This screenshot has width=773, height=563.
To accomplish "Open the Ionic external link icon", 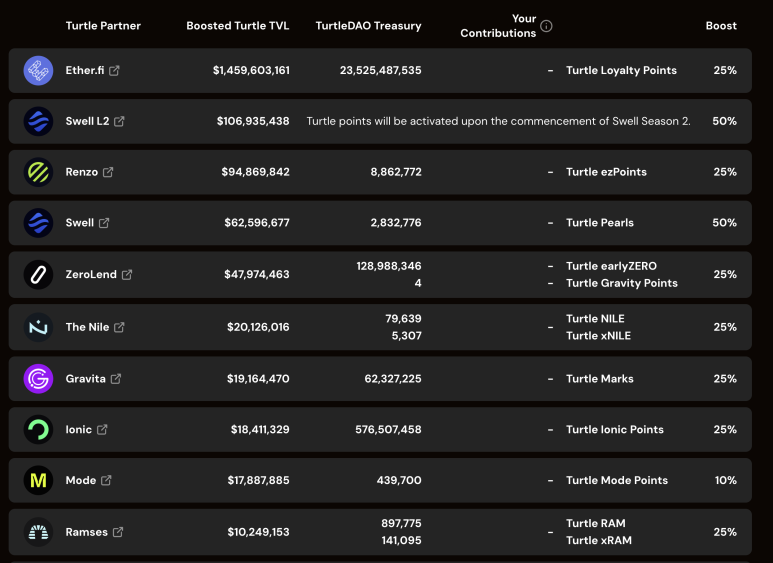I will 102,429.
